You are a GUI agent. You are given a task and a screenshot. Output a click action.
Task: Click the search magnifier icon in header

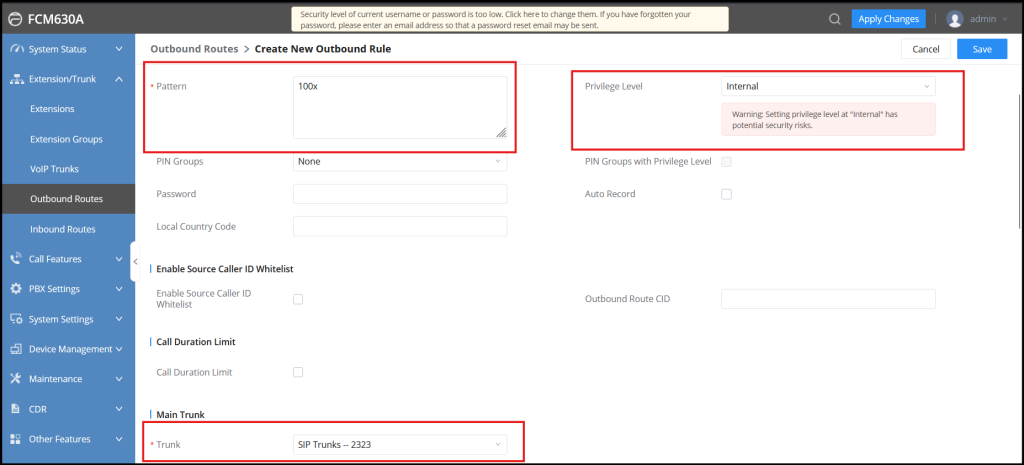coord(835,19)
